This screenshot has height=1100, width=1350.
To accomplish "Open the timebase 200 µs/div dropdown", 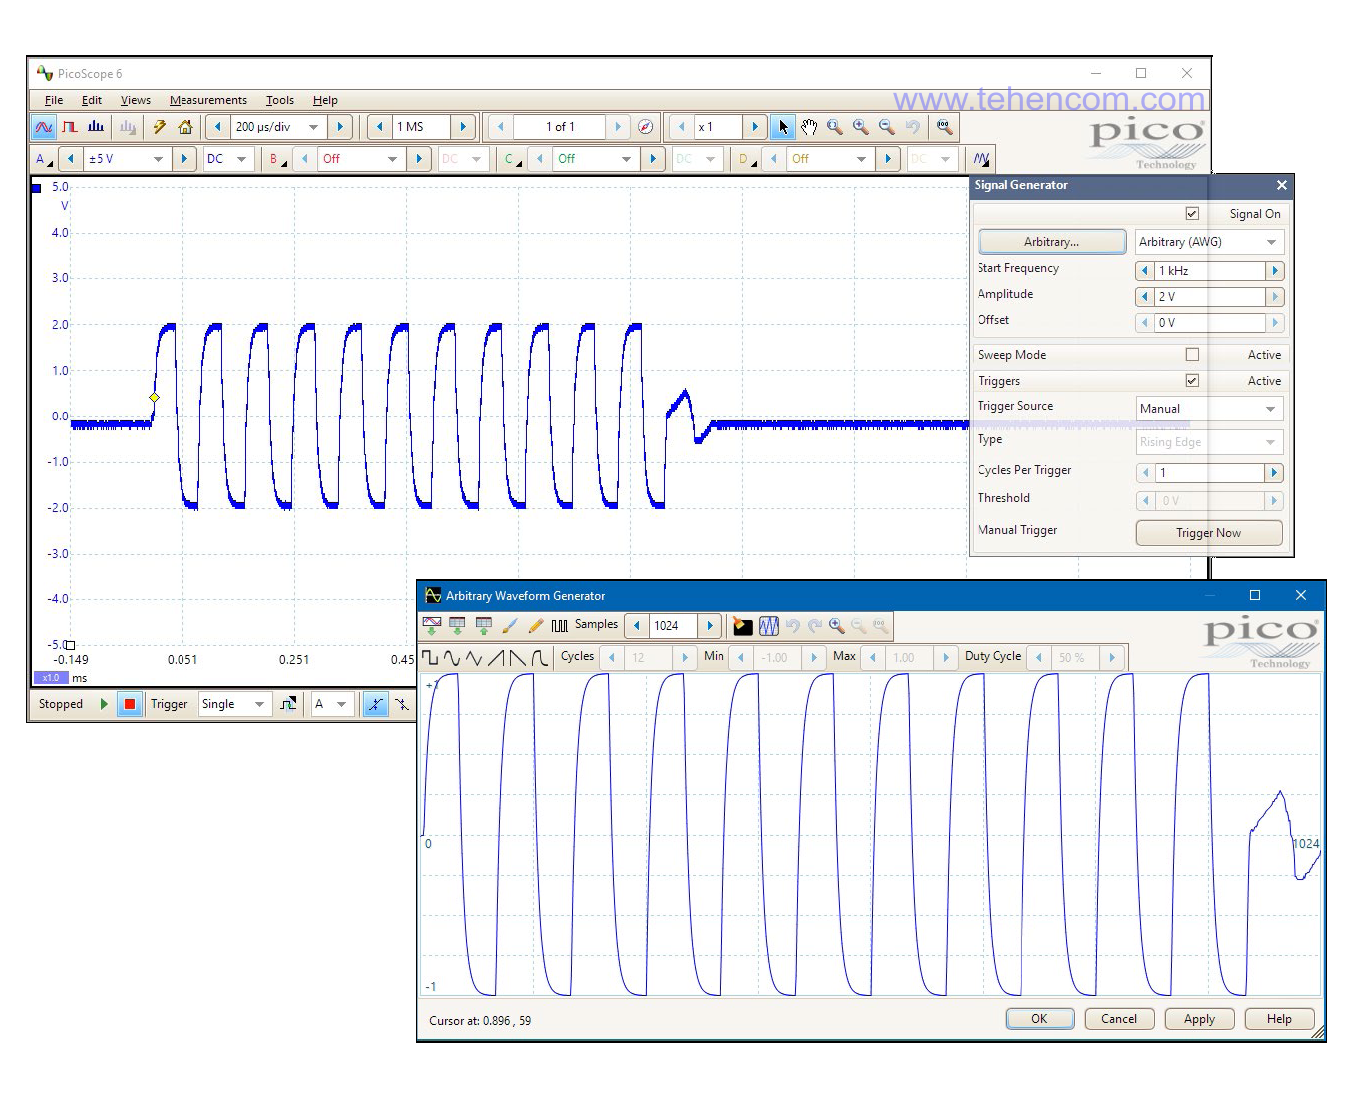I will [313, 127].
